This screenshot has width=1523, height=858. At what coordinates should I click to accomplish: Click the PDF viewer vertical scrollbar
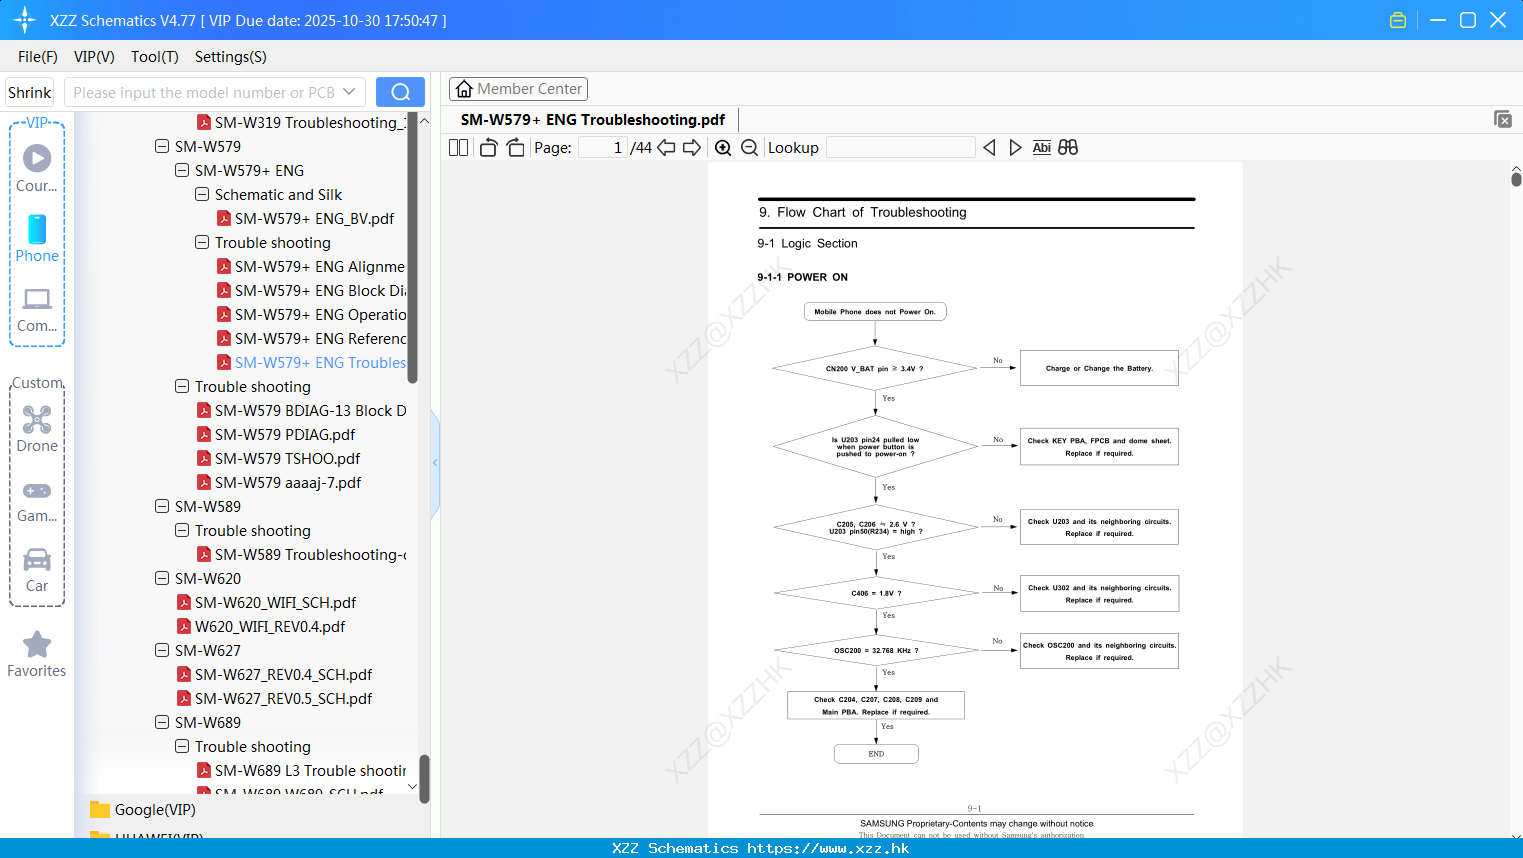tap(1516, 179)
